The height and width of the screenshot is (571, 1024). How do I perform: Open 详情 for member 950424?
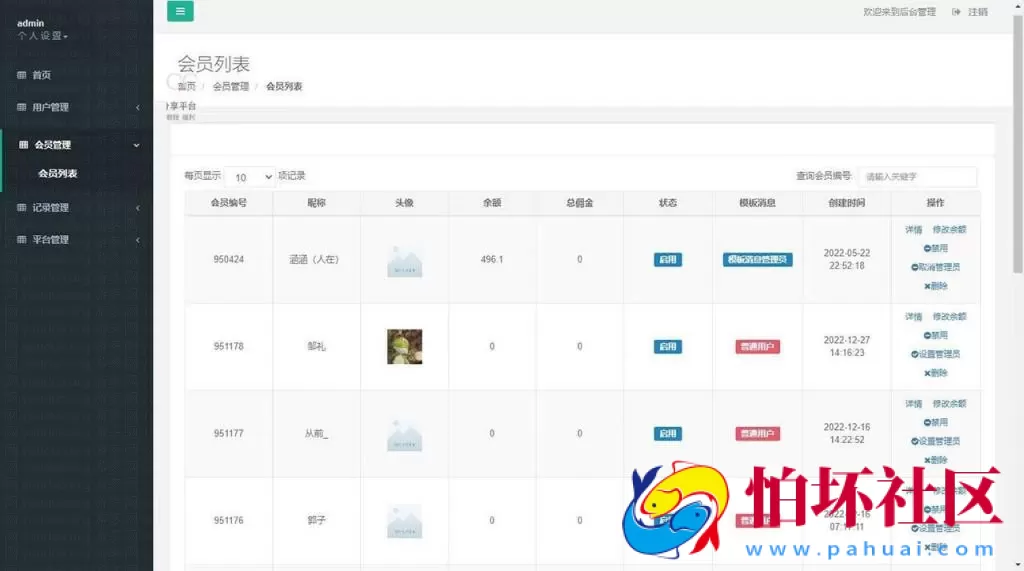pos(914,230)
